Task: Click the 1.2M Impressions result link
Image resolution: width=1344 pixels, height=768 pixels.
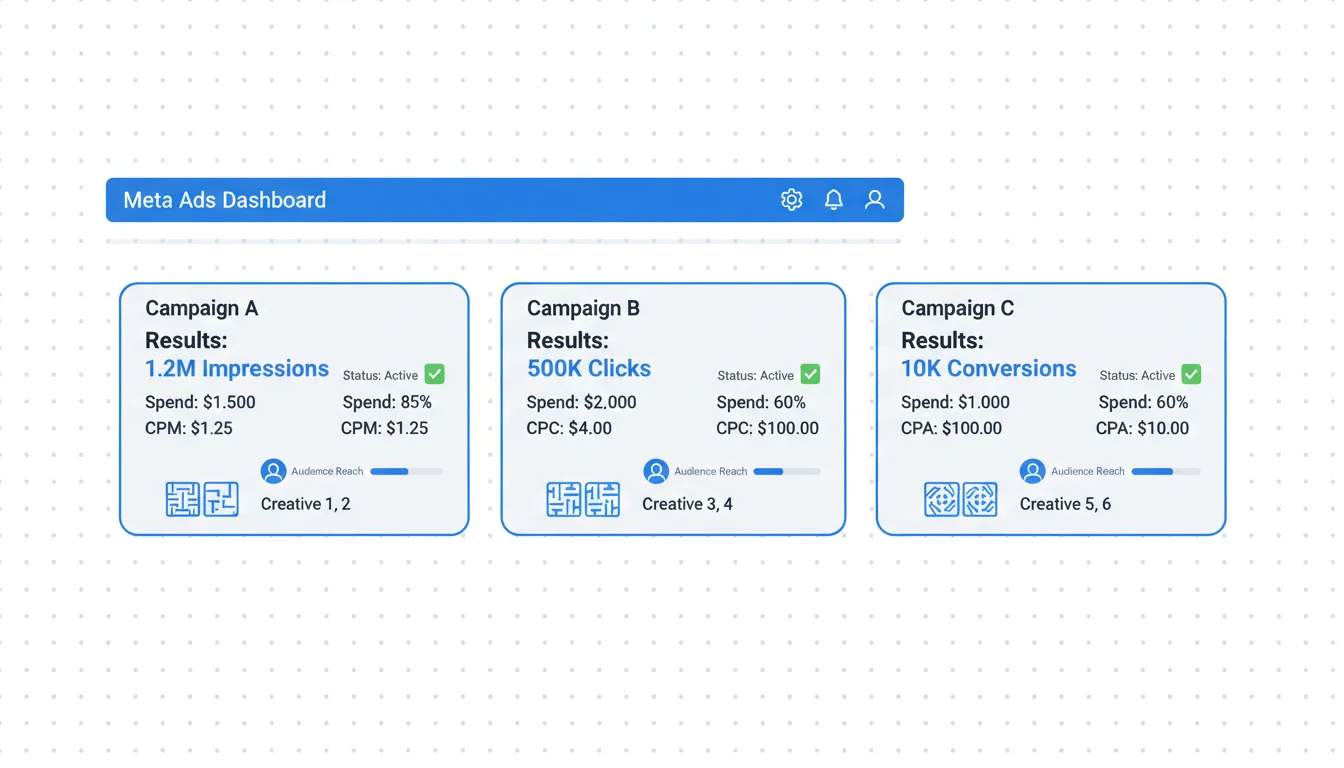Action: click(237, 369)
